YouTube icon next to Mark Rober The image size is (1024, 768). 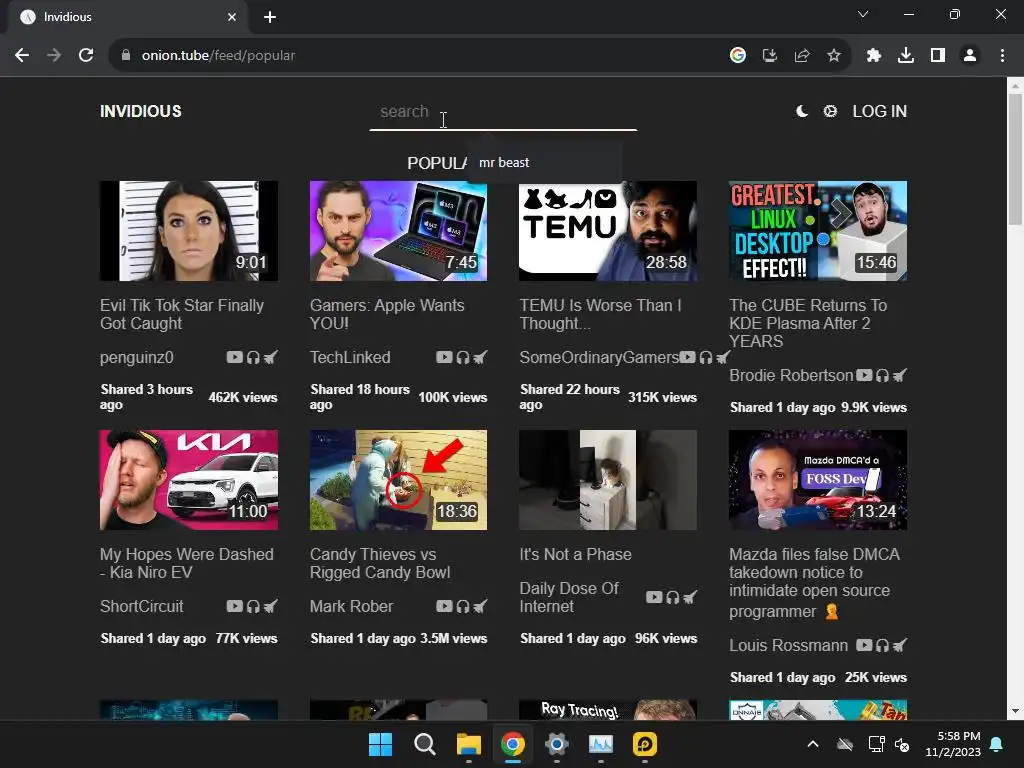(x=444, y=606)
